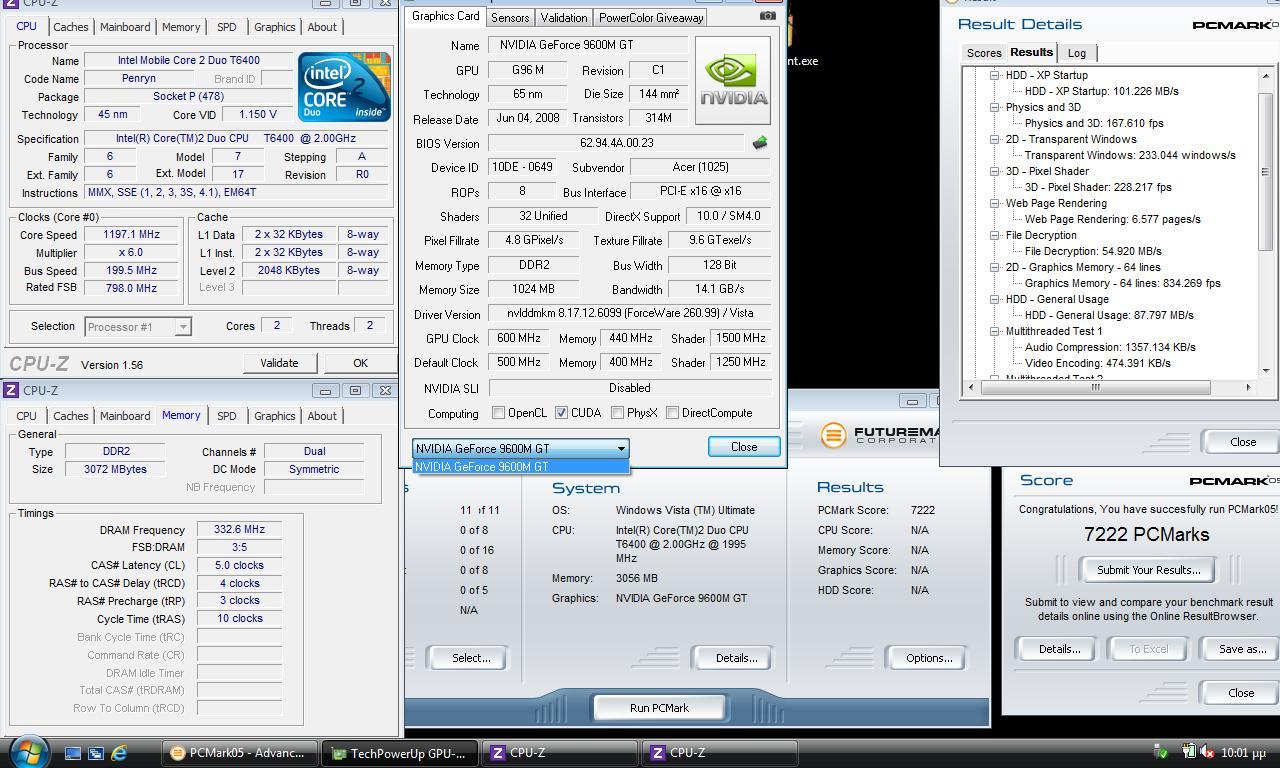Image resolution: width=1280 pixels, height=768 pixels.
Task: Collapse the HDD - General Usage node
Action: point(994,299)
